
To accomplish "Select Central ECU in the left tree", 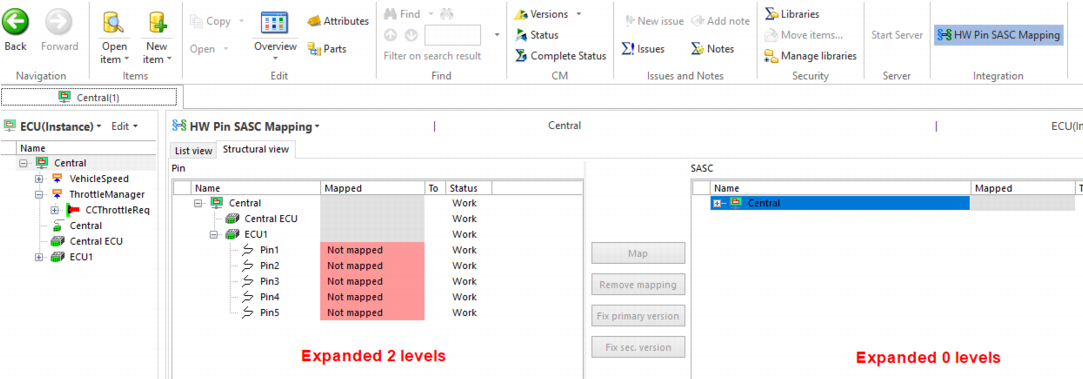I will tap(96, 242).
